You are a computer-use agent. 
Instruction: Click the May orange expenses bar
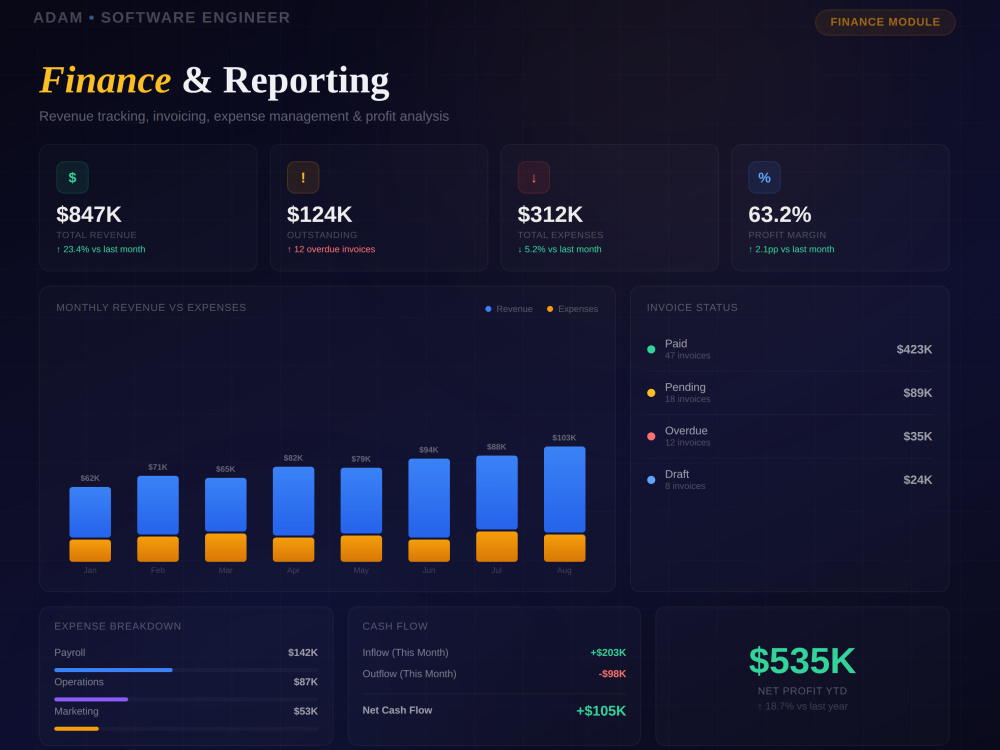[x=361, y=548]
